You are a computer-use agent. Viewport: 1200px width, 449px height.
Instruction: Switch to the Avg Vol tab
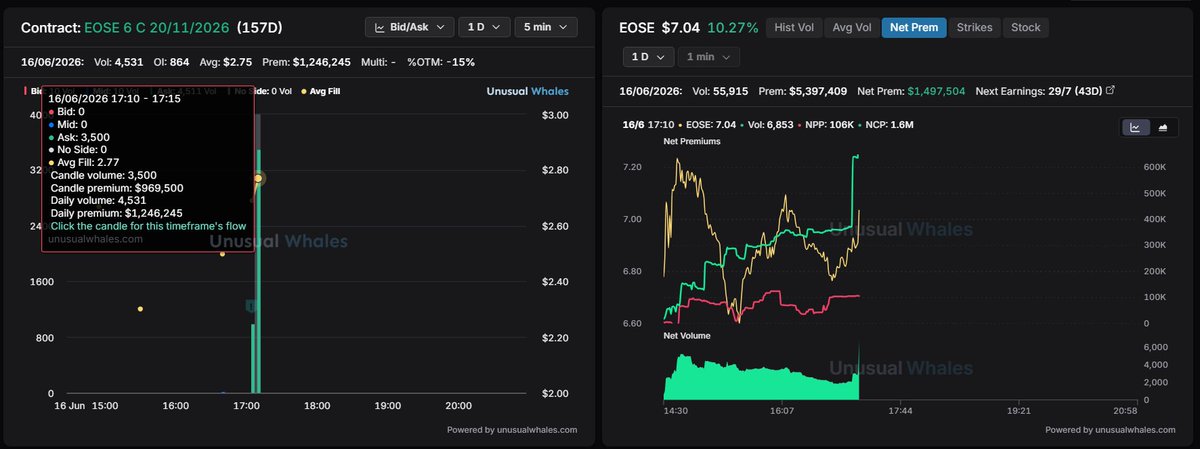pos(851,27)
